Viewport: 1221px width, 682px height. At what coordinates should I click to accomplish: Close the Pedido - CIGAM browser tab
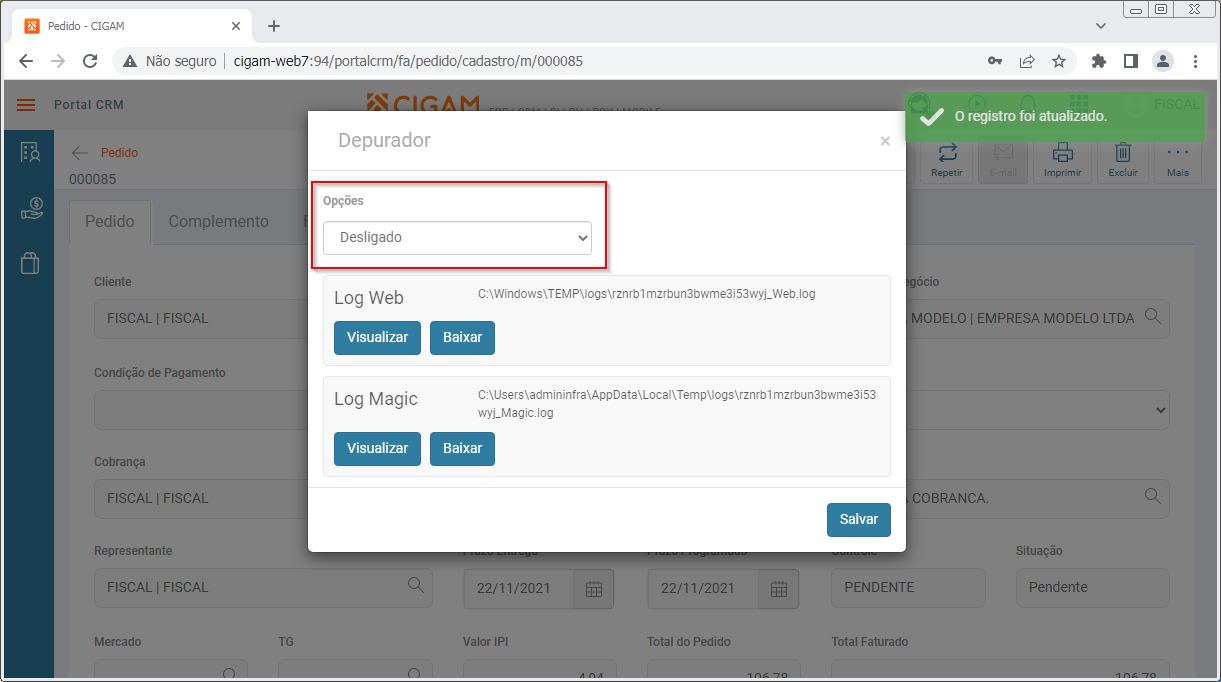pos(236,26)
